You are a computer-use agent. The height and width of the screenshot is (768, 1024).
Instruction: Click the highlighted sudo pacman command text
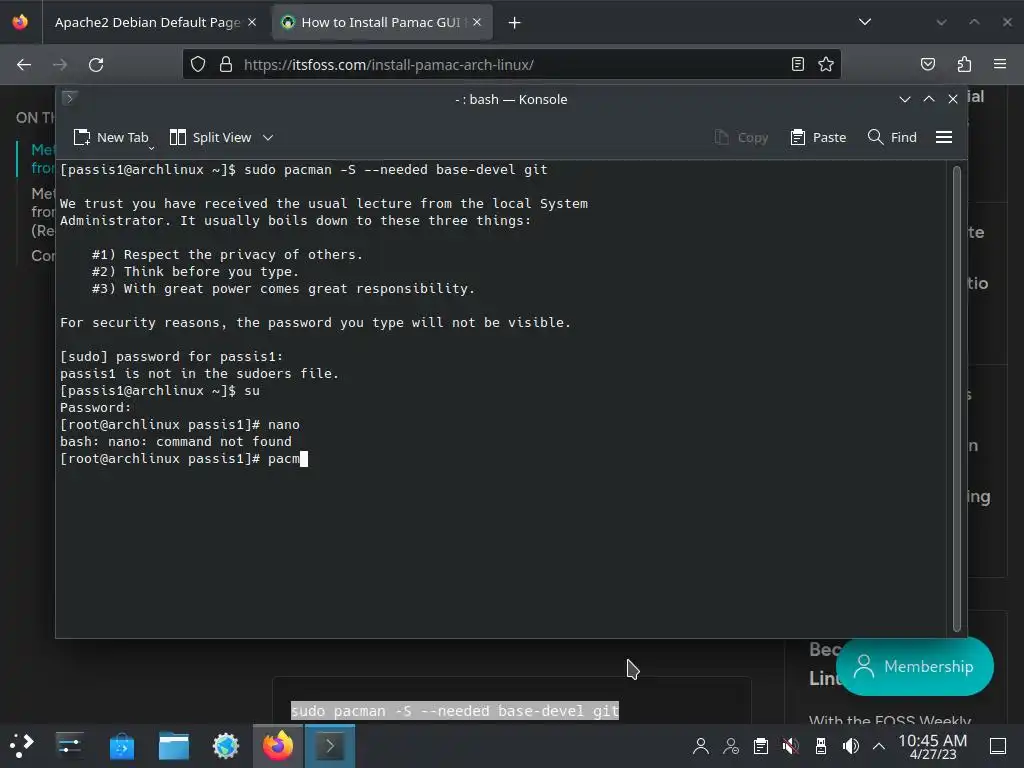coord(455,711)
